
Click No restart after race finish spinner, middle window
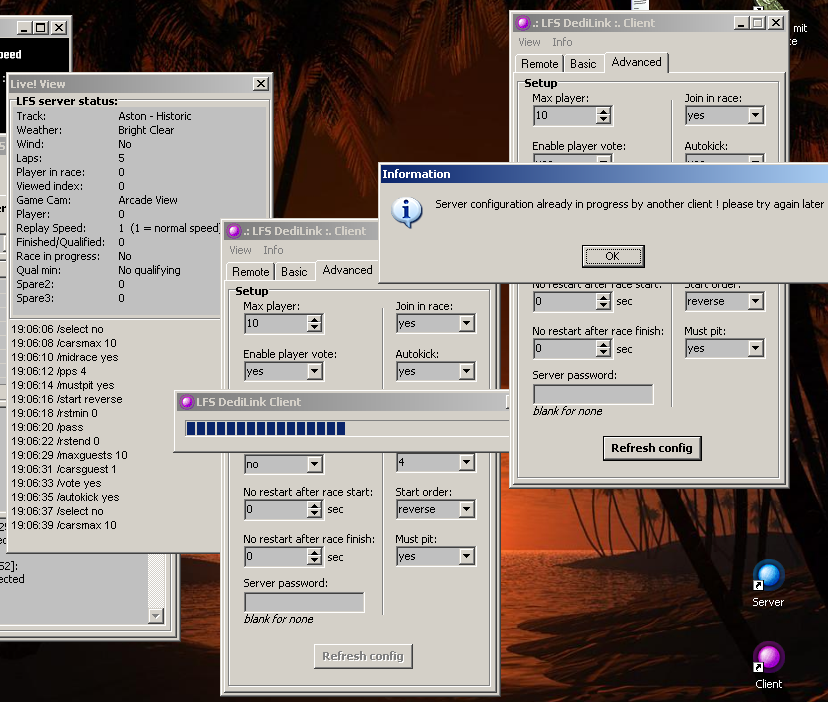click(x=314, y=556)
